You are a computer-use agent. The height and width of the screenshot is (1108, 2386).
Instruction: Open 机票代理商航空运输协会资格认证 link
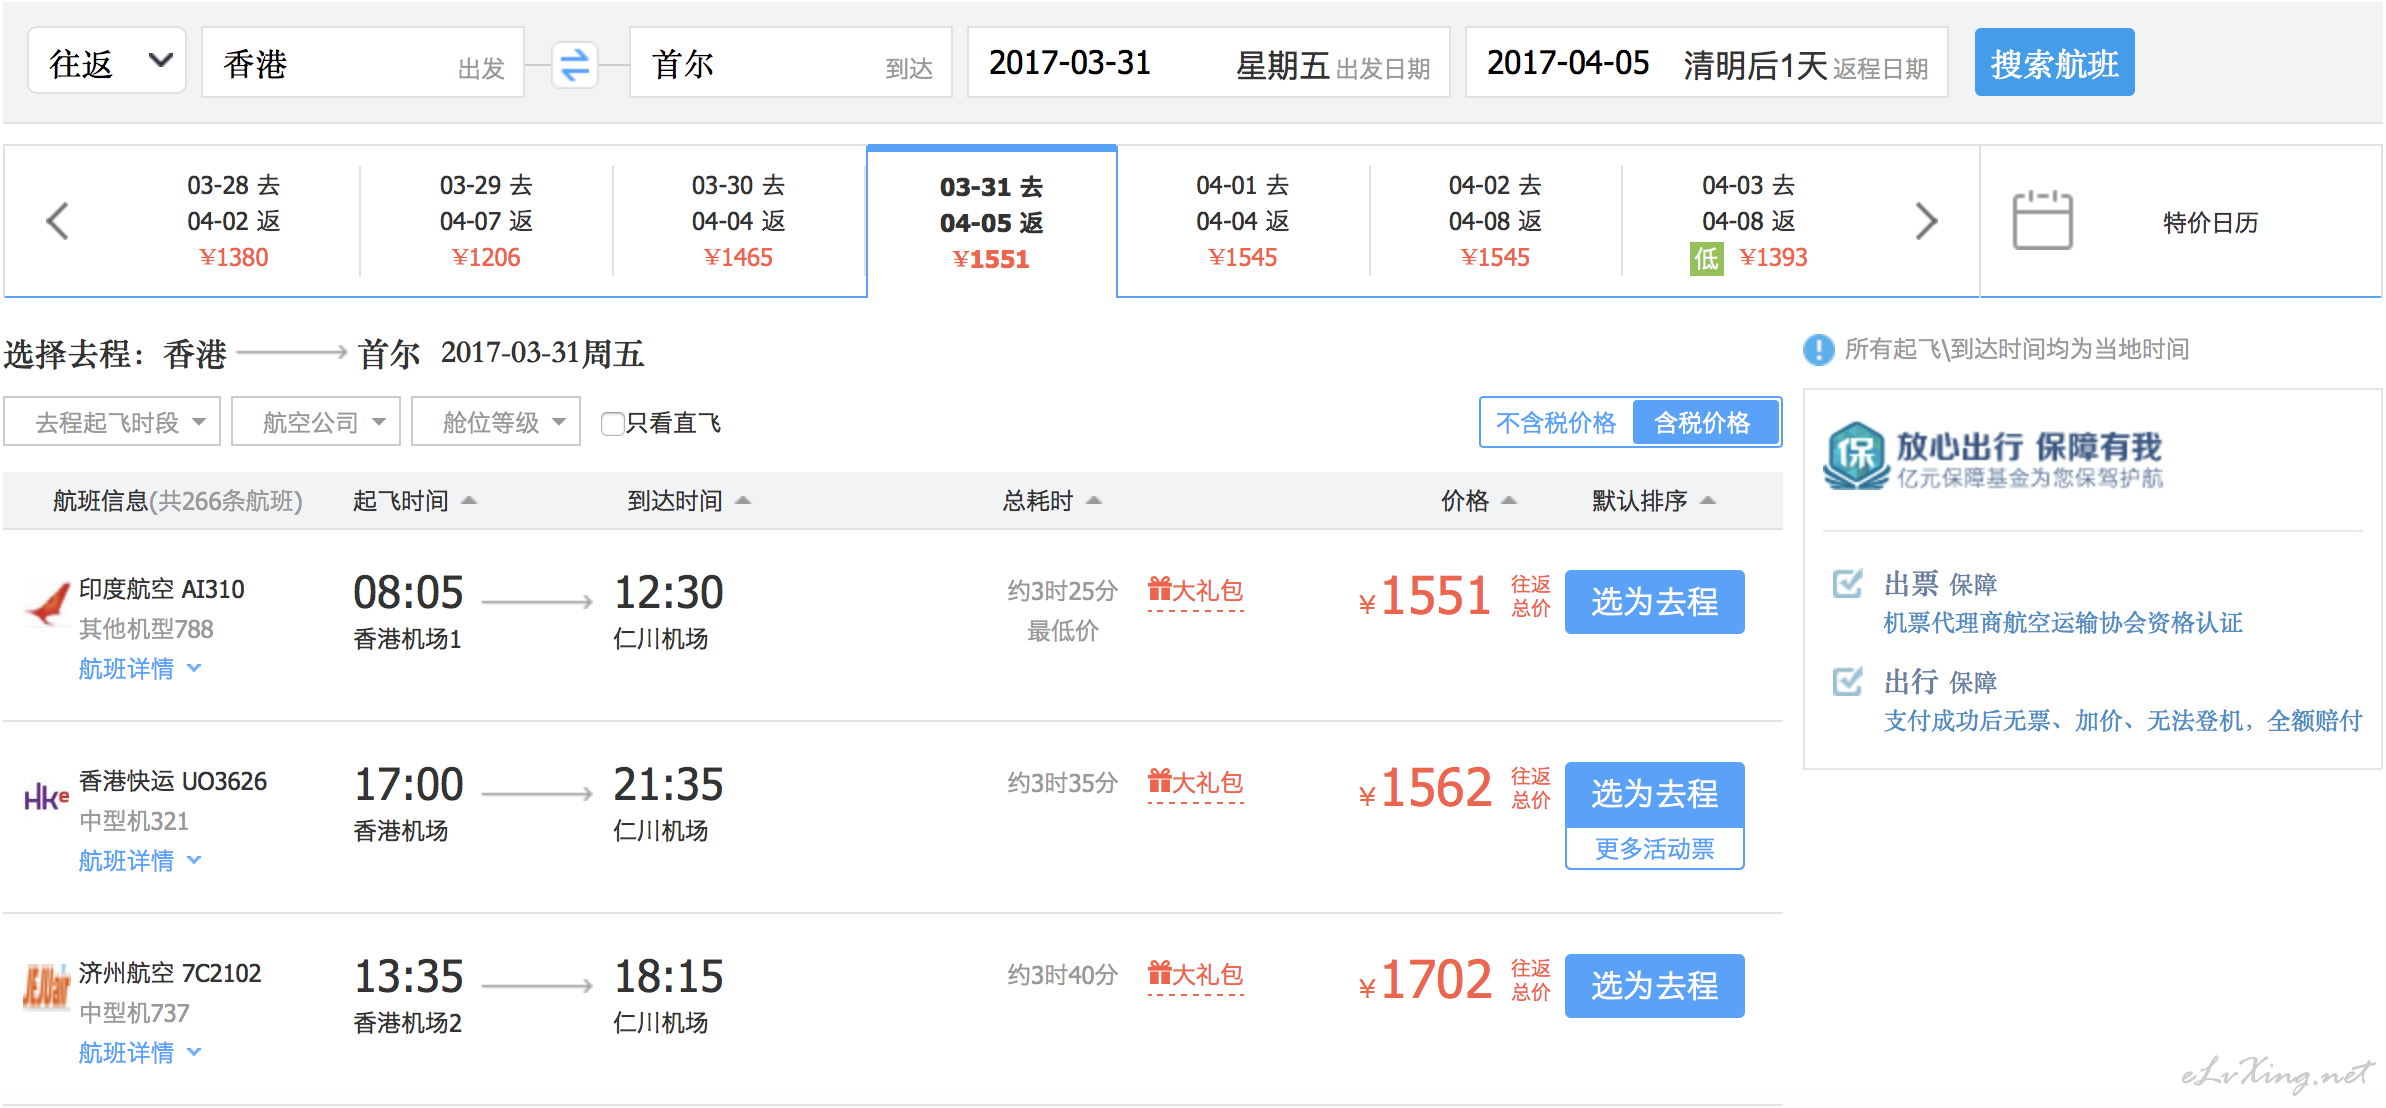click(2062, 623)
